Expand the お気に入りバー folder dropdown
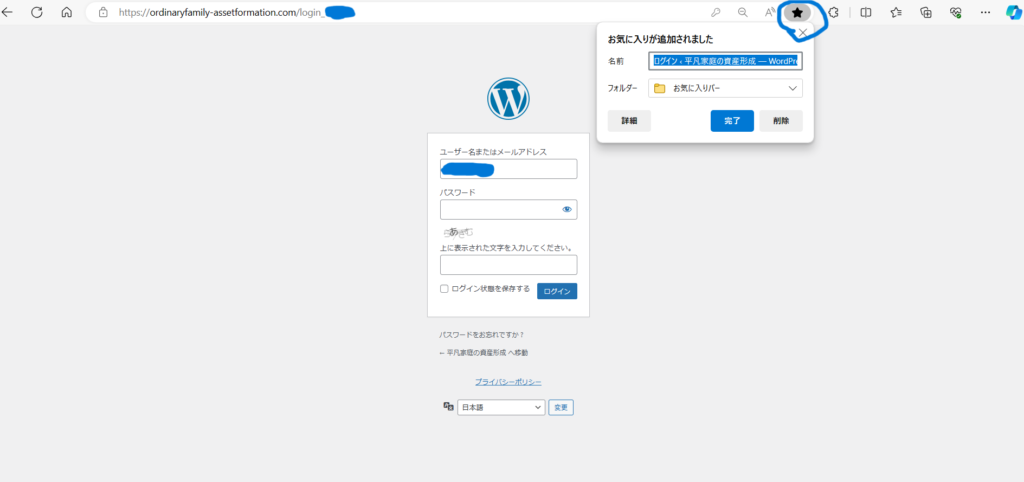Image resolution: width=1024 pixels, height=482 pixels. [x=726, y=88]
